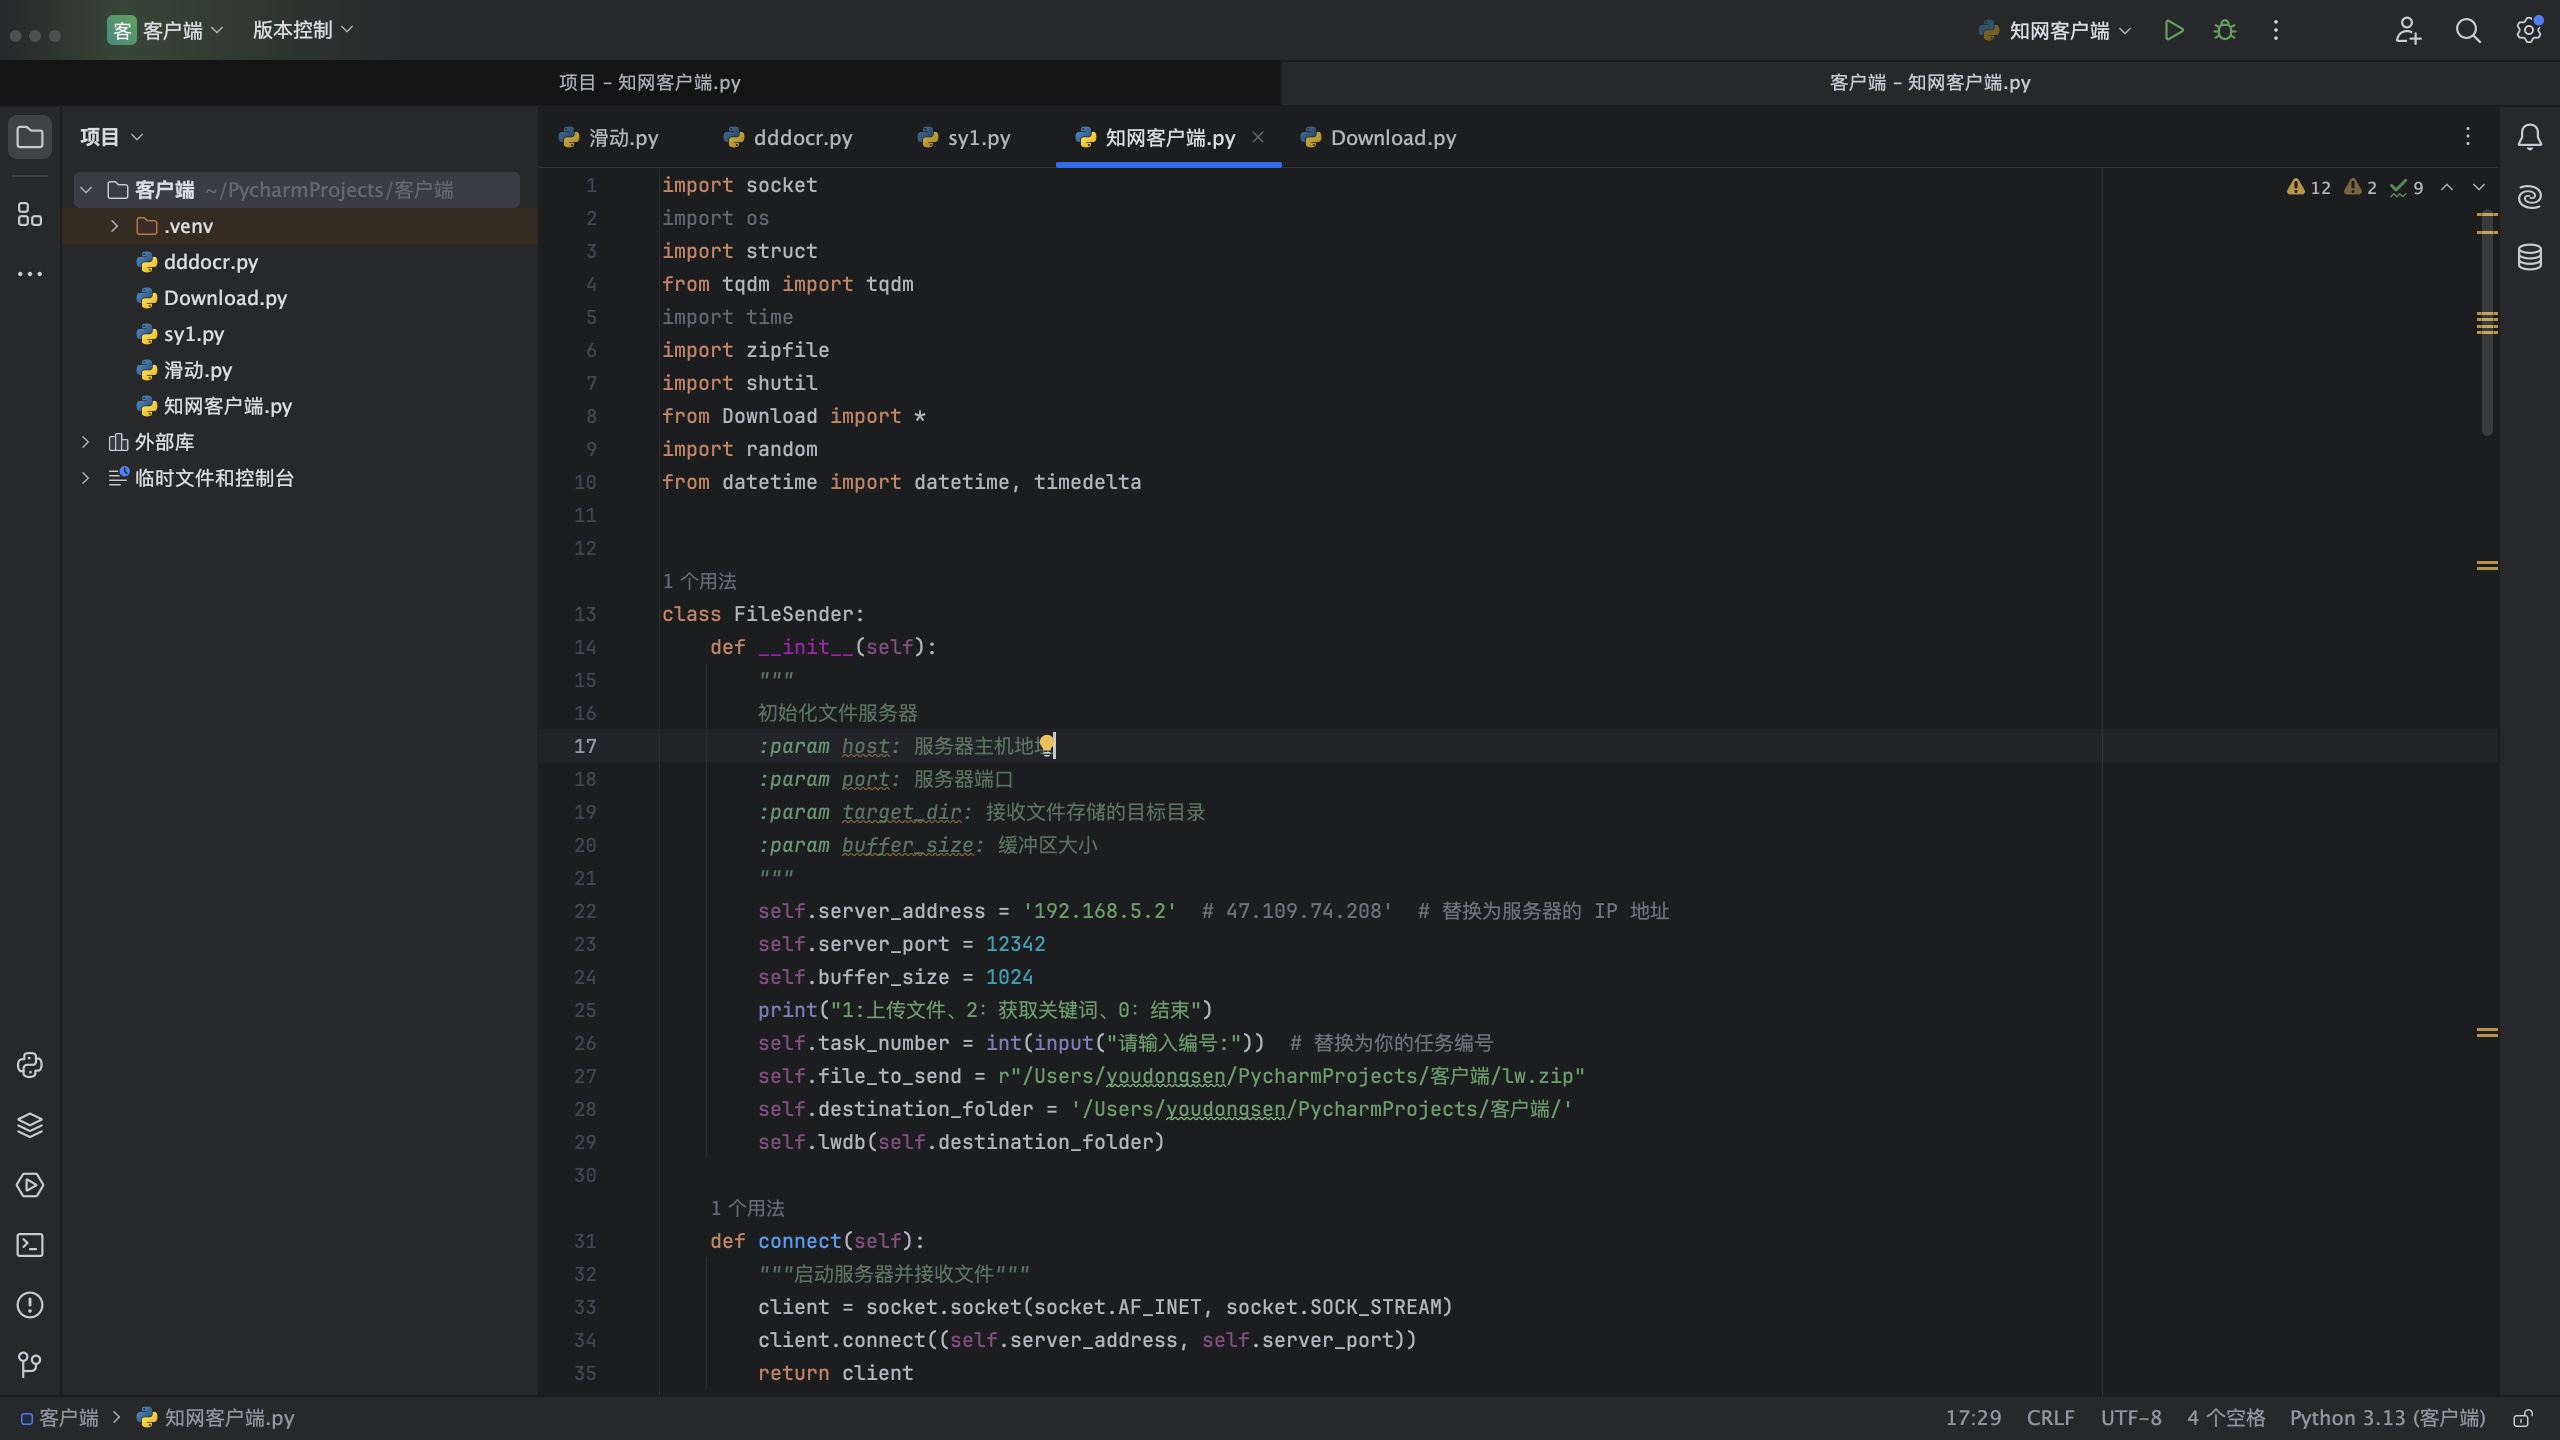Select the 客户端 - 知网客户端.py window tab

point(1920,83)
